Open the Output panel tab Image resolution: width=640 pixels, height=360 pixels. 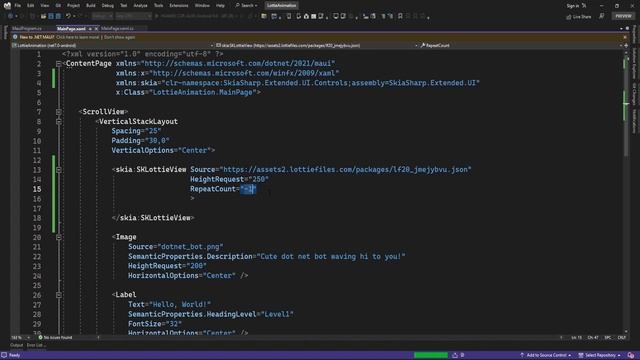pyautogui.click(x=16, y=345)
